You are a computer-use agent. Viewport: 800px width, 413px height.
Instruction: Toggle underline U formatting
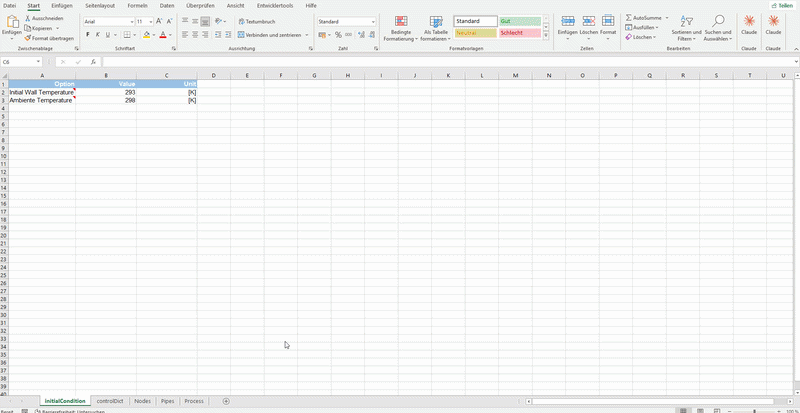coord(107,35)
